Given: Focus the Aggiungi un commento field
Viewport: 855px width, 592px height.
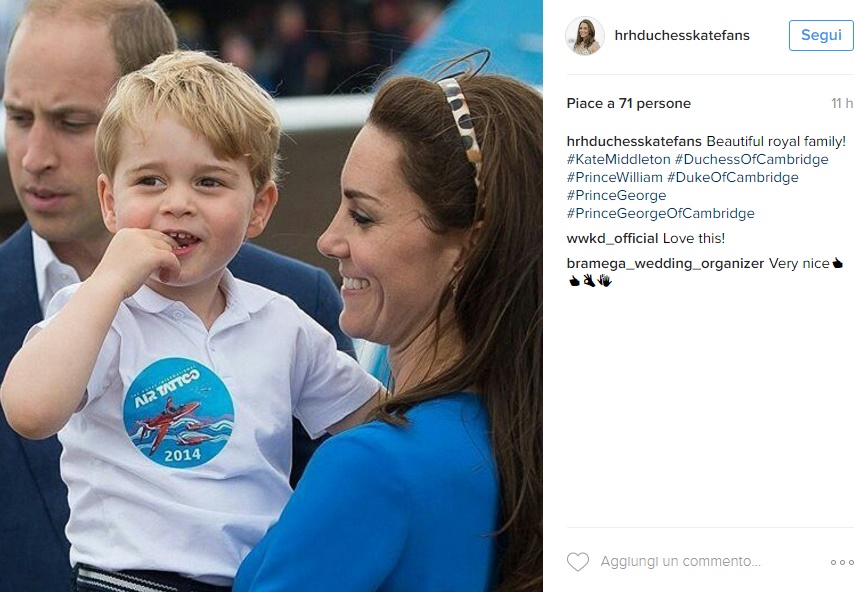Looking at the screenshot, I should (x=681, y=561).
